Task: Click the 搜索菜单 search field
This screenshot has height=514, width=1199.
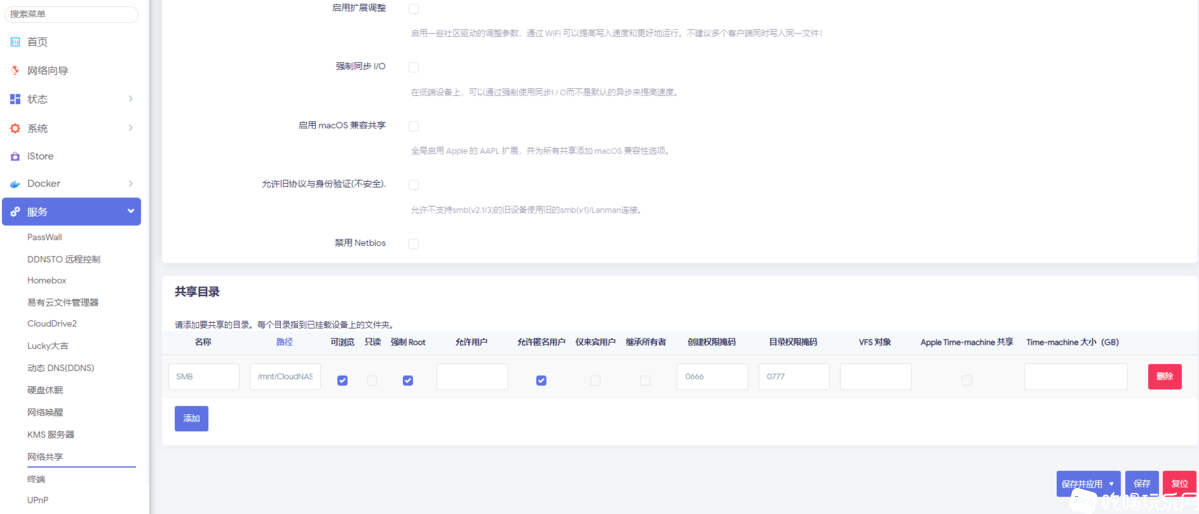Action: (x=73, y=15)
